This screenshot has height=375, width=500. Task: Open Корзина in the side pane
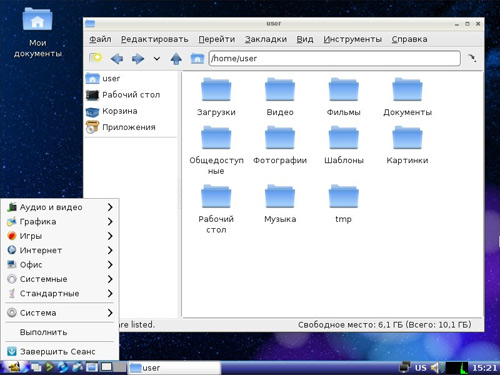pyautogui.click(x=131, y=111)
